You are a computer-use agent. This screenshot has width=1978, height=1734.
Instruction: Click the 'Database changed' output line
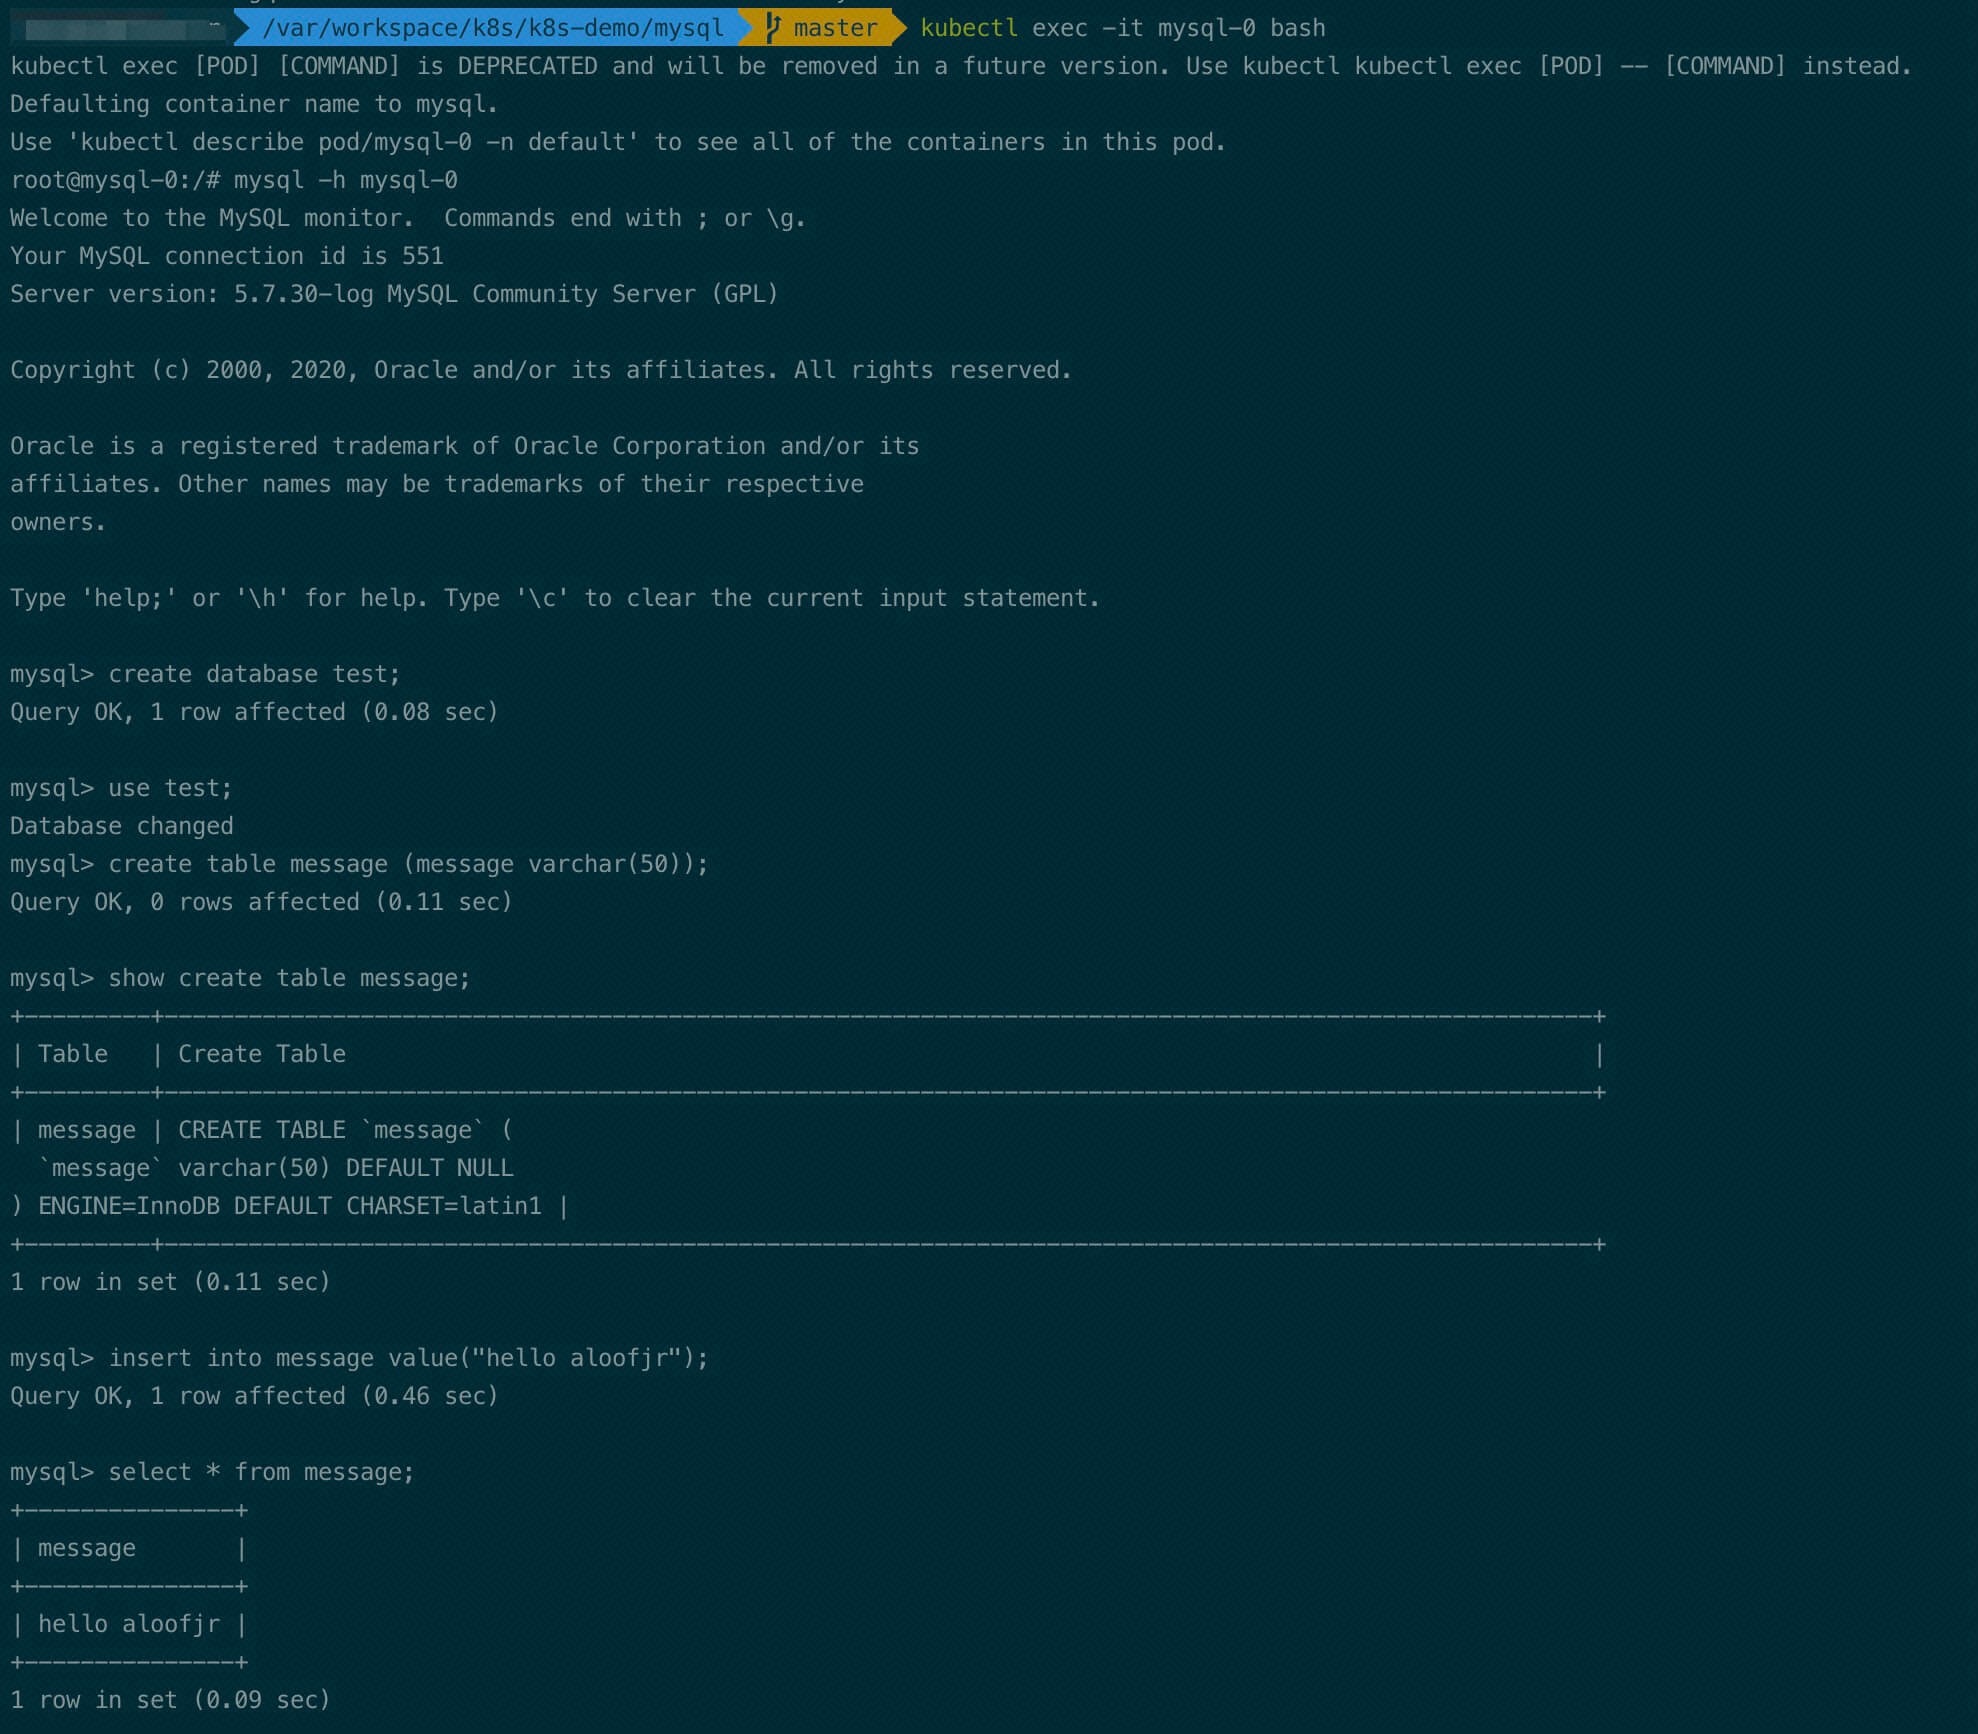click(121, 826)
